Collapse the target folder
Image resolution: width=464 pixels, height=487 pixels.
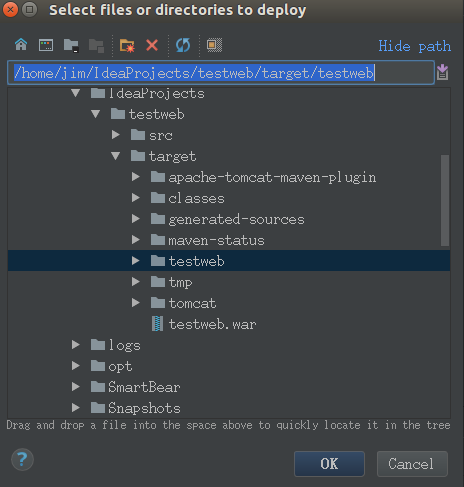tap(116, 156)
